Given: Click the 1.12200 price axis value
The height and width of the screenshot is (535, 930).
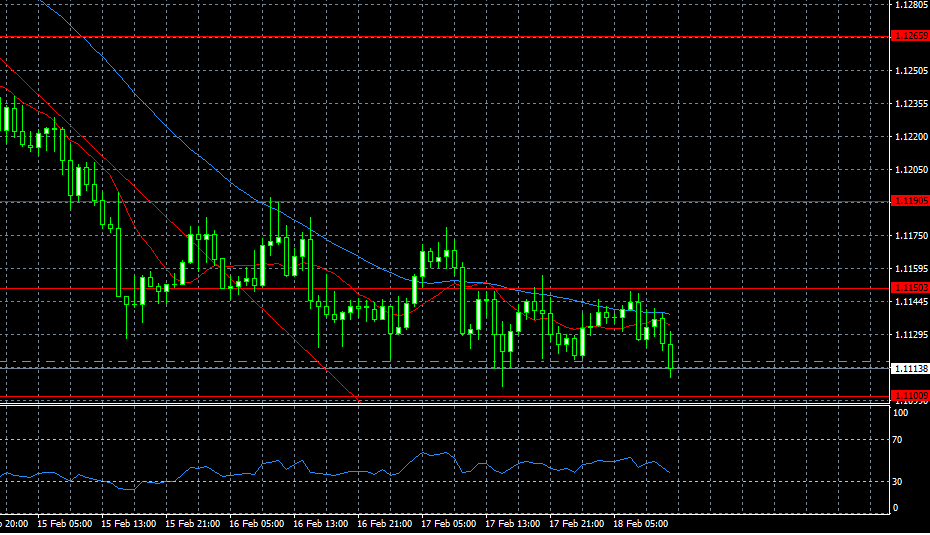Looking at the screenshot, I should tap(911, 136).
